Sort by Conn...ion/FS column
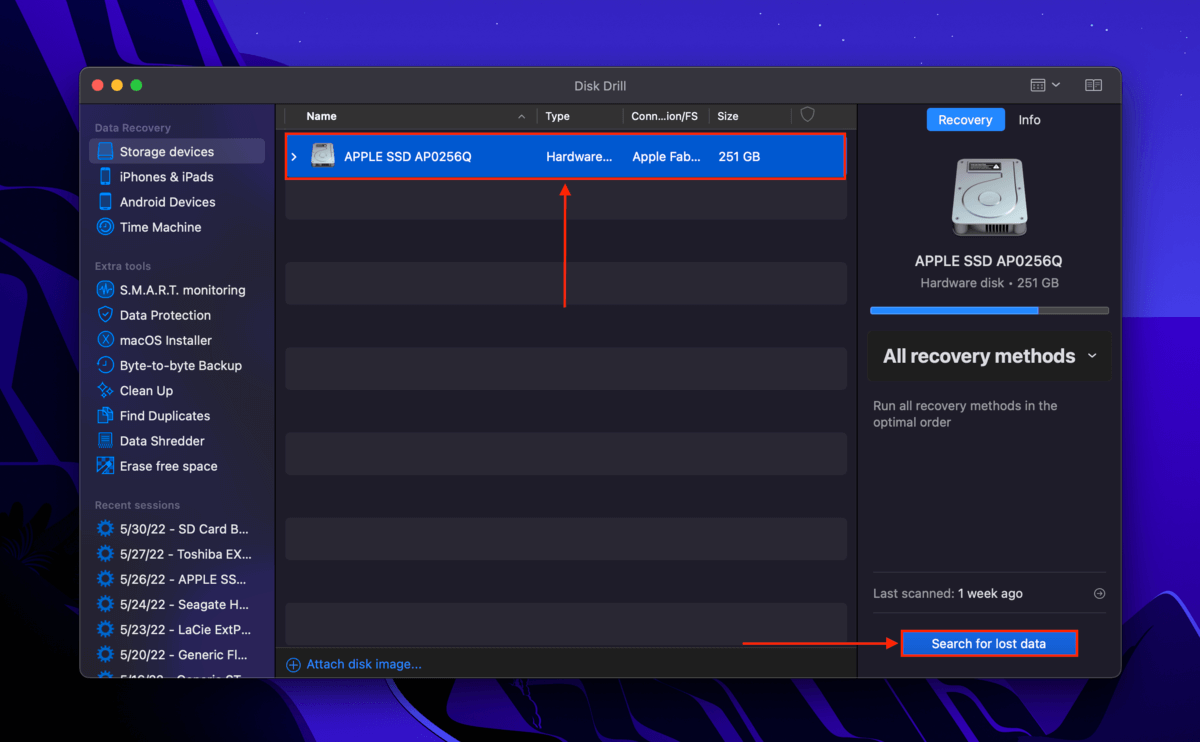1200x742 pixels. point(665,116)
